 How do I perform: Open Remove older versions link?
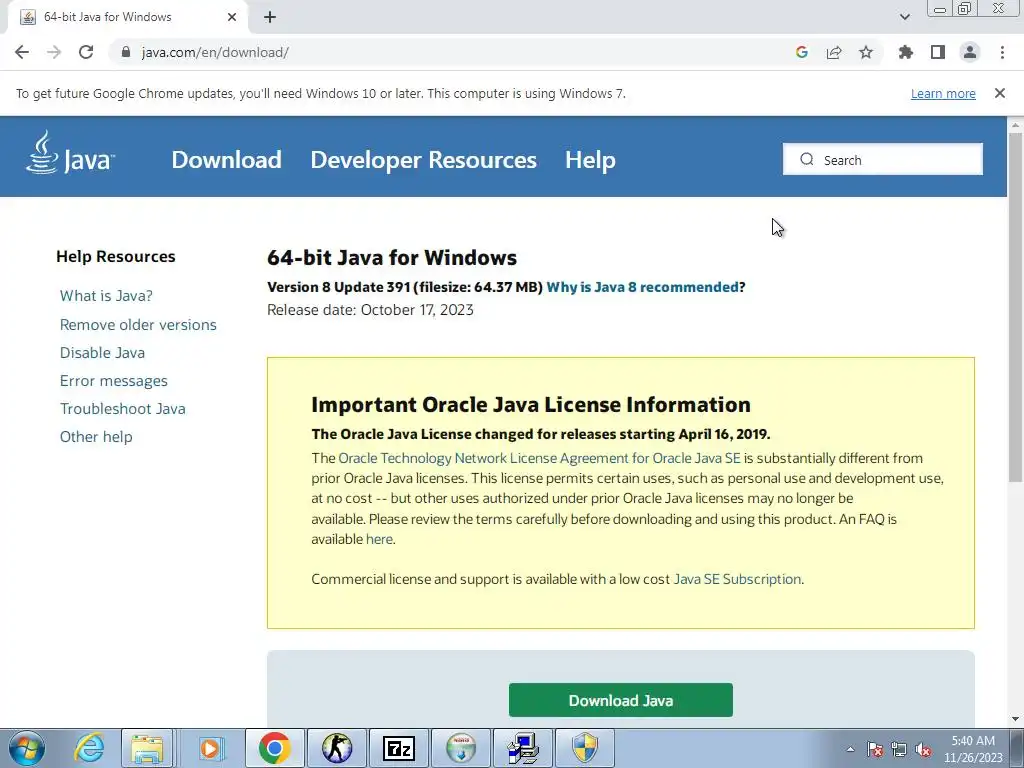(138, 325)
